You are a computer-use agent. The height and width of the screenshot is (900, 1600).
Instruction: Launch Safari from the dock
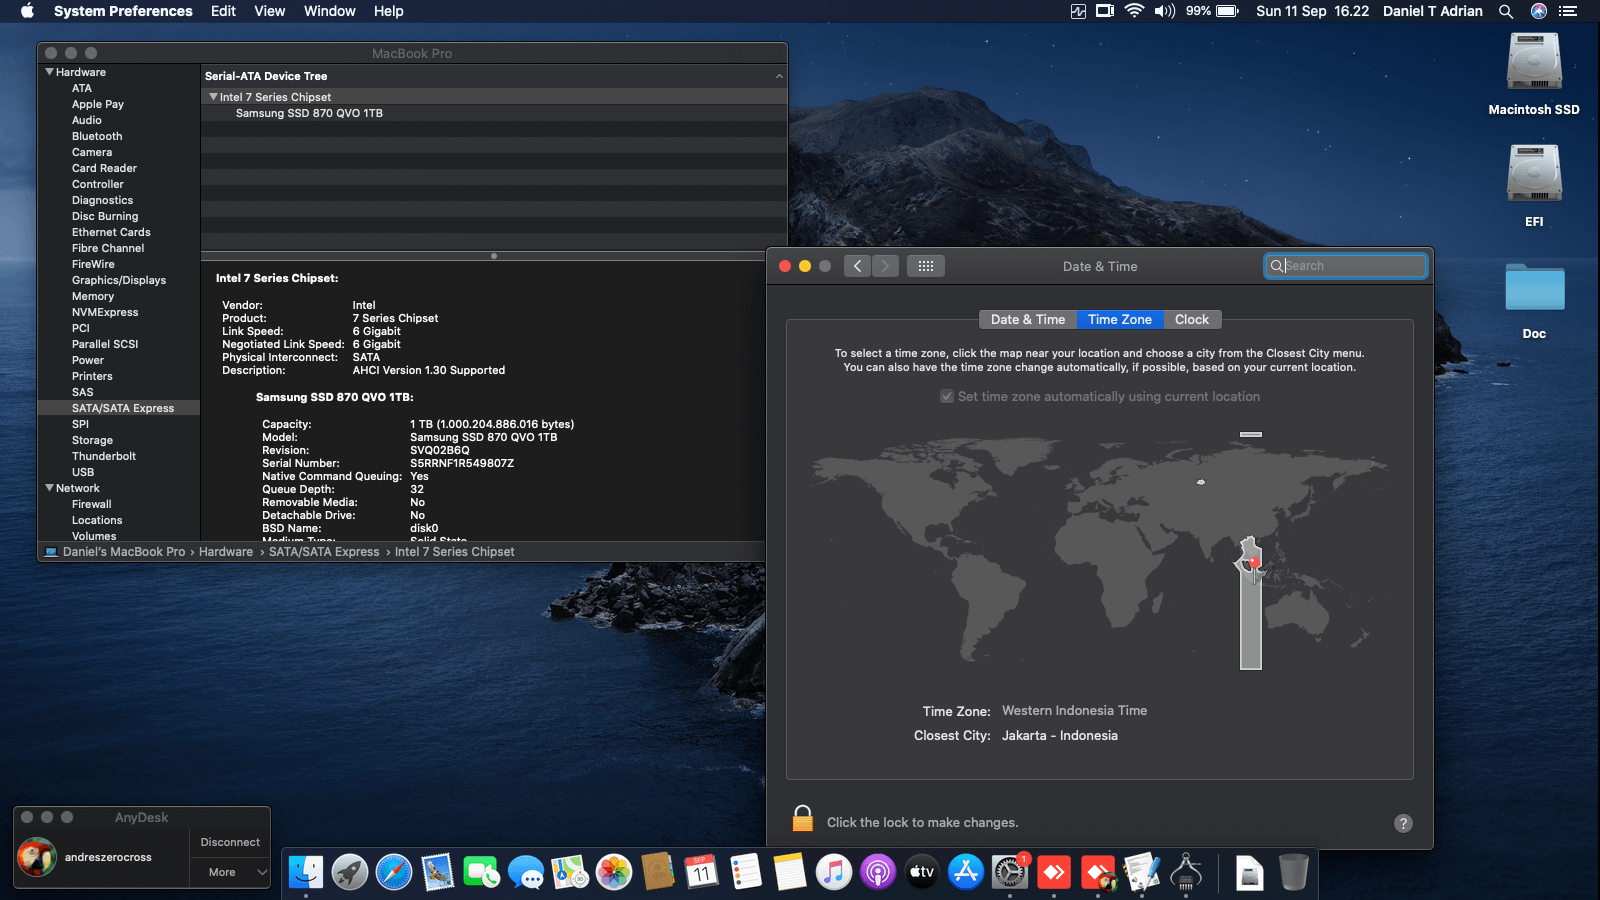[x=394, y=872]
